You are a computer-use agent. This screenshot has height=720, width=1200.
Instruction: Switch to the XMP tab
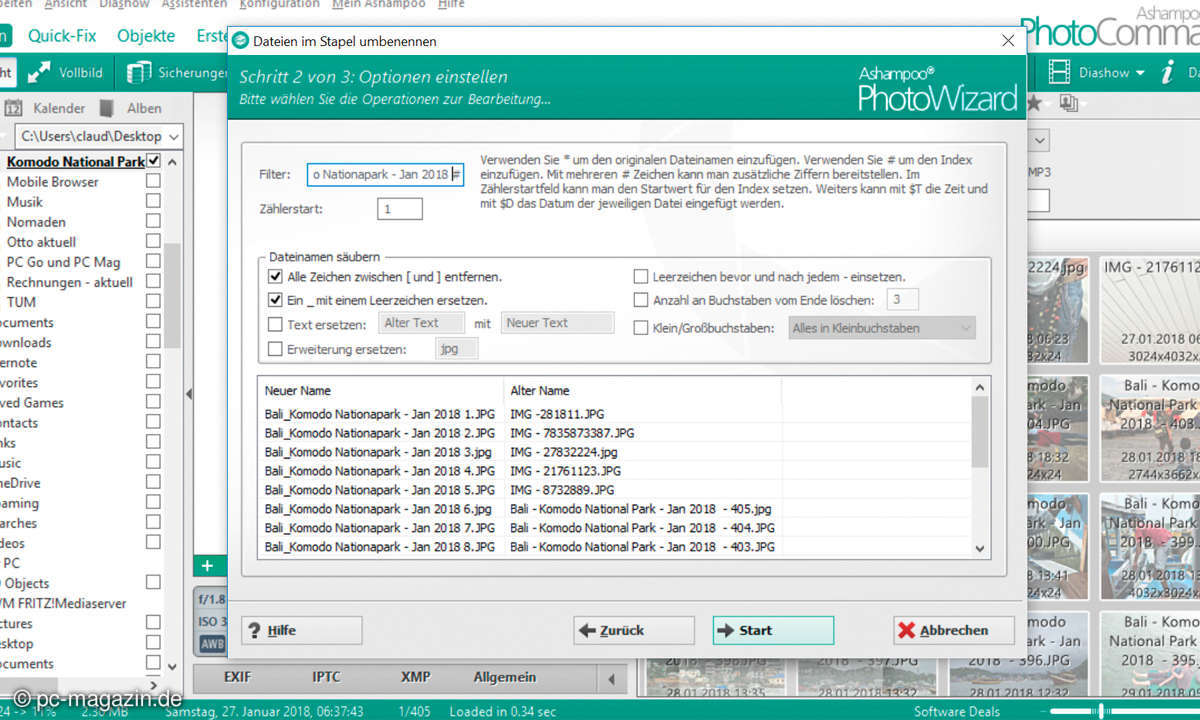[416, 678]
